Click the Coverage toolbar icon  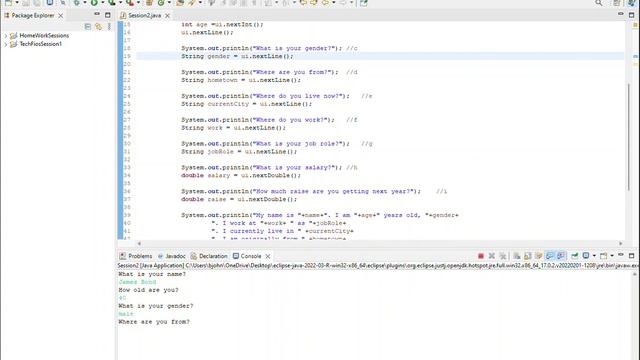click(112, 3)
